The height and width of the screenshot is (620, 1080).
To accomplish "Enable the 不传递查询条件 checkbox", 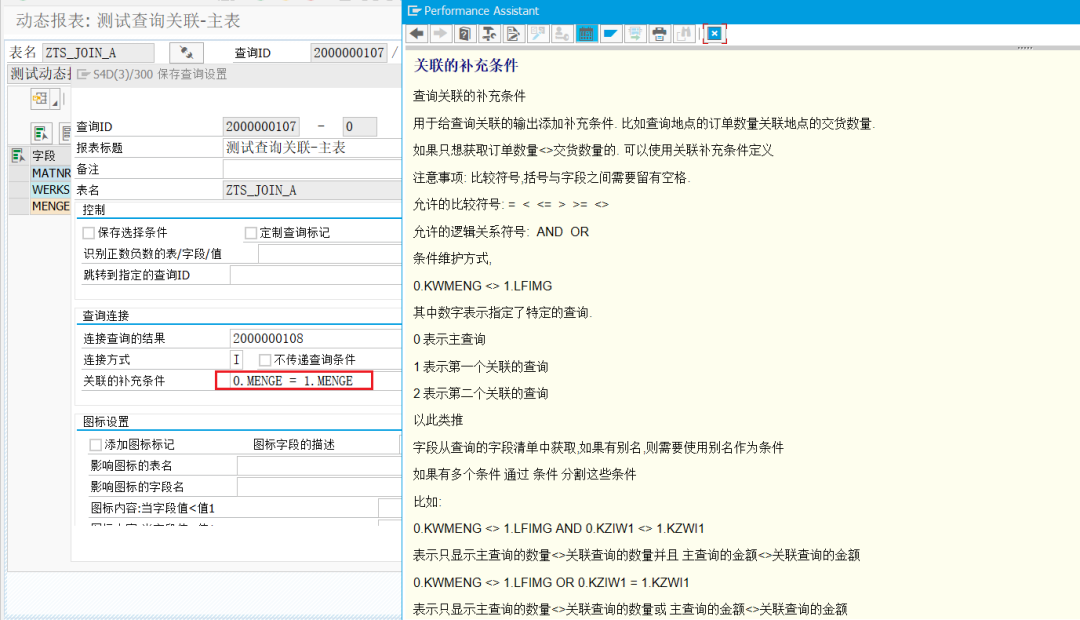I will [264, 360].
